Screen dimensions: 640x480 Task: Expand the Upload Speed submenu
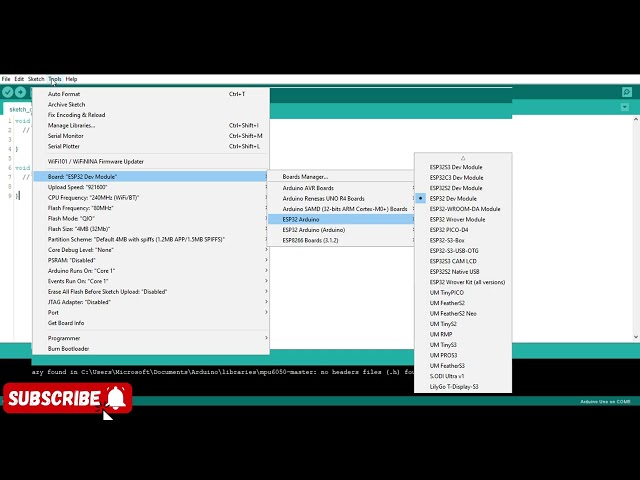[151, 187]
